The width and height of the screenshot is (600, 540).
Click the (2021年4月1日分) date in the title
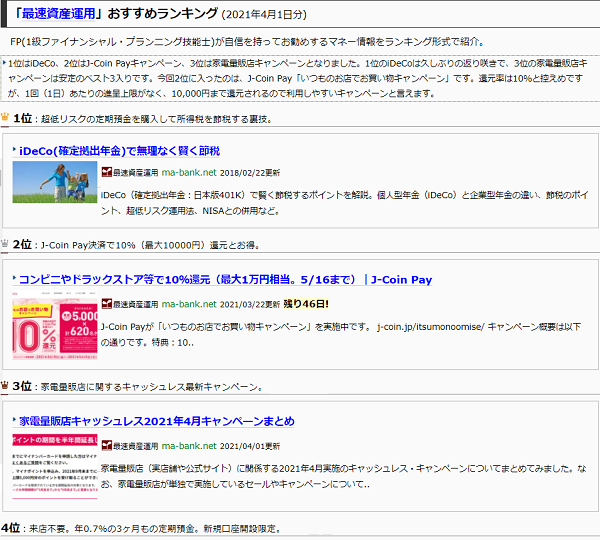pyautogui.click(x=264, y=15)
